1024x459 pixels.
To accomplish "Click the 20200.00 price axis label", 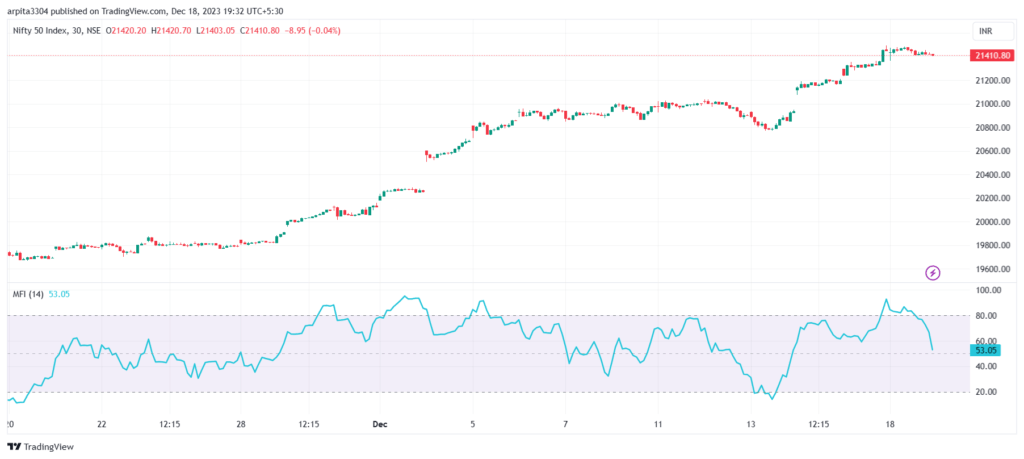I will pyautogui.click(x=992, y=198).
